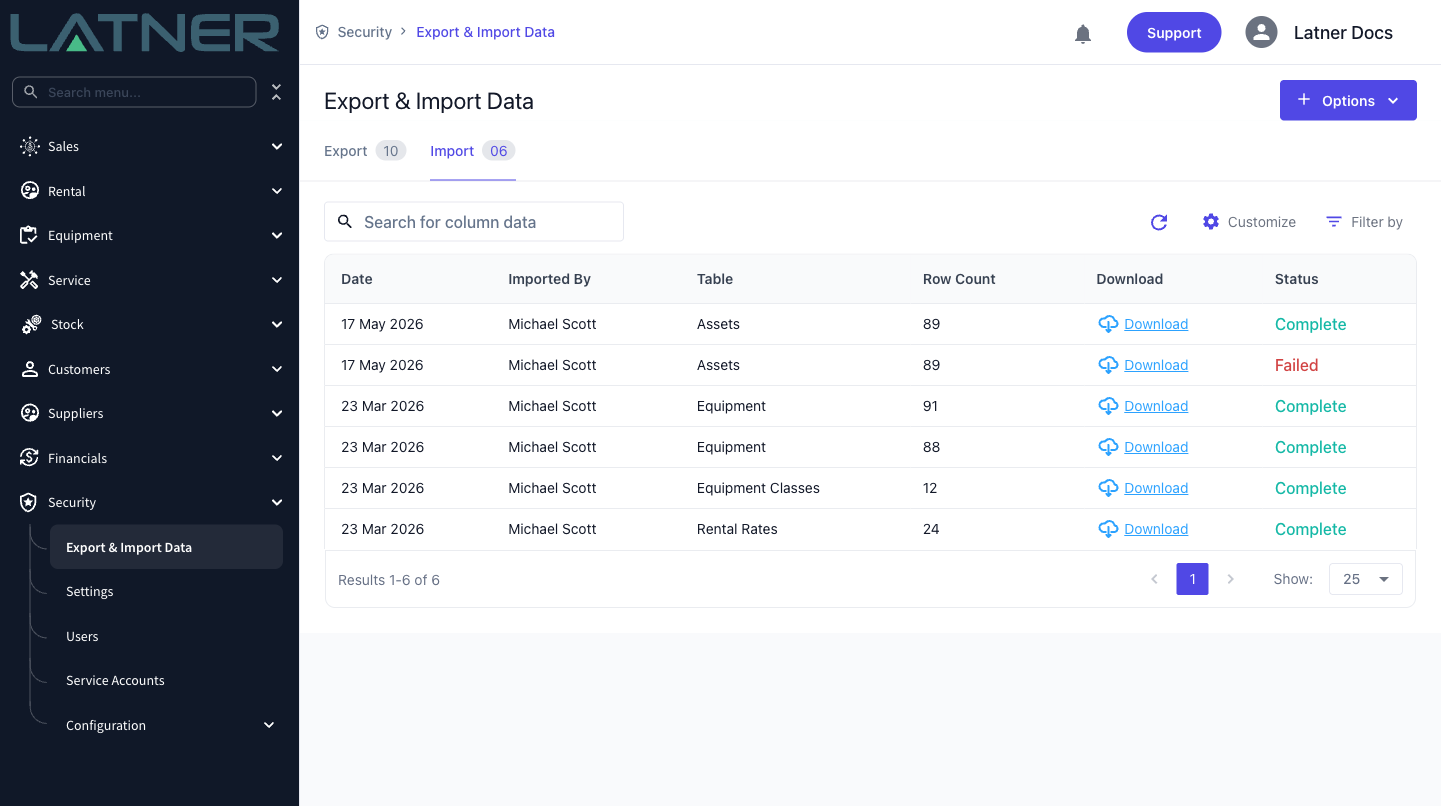Expand the Customers menu chevron
The height and width of the screenshot is (806, 1441).
point(277,369)
